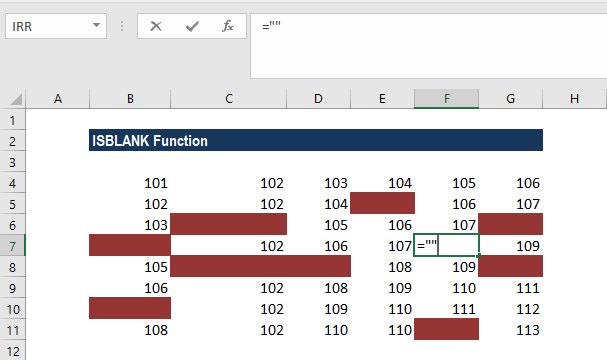The width and height of the screenshot is (607, 360).
Task: Select cell G5 containing 107
Action: click(x=511, y=204)
